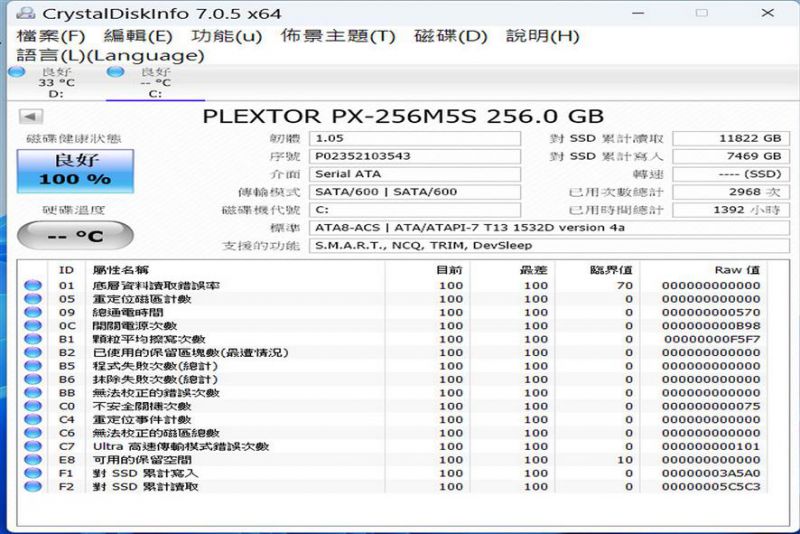Select the Ultra 高速傳輸模式錯誤次數 attribute name
Image resolution: width=800 pixels, height=534 pixels.
tap(181, 447)
